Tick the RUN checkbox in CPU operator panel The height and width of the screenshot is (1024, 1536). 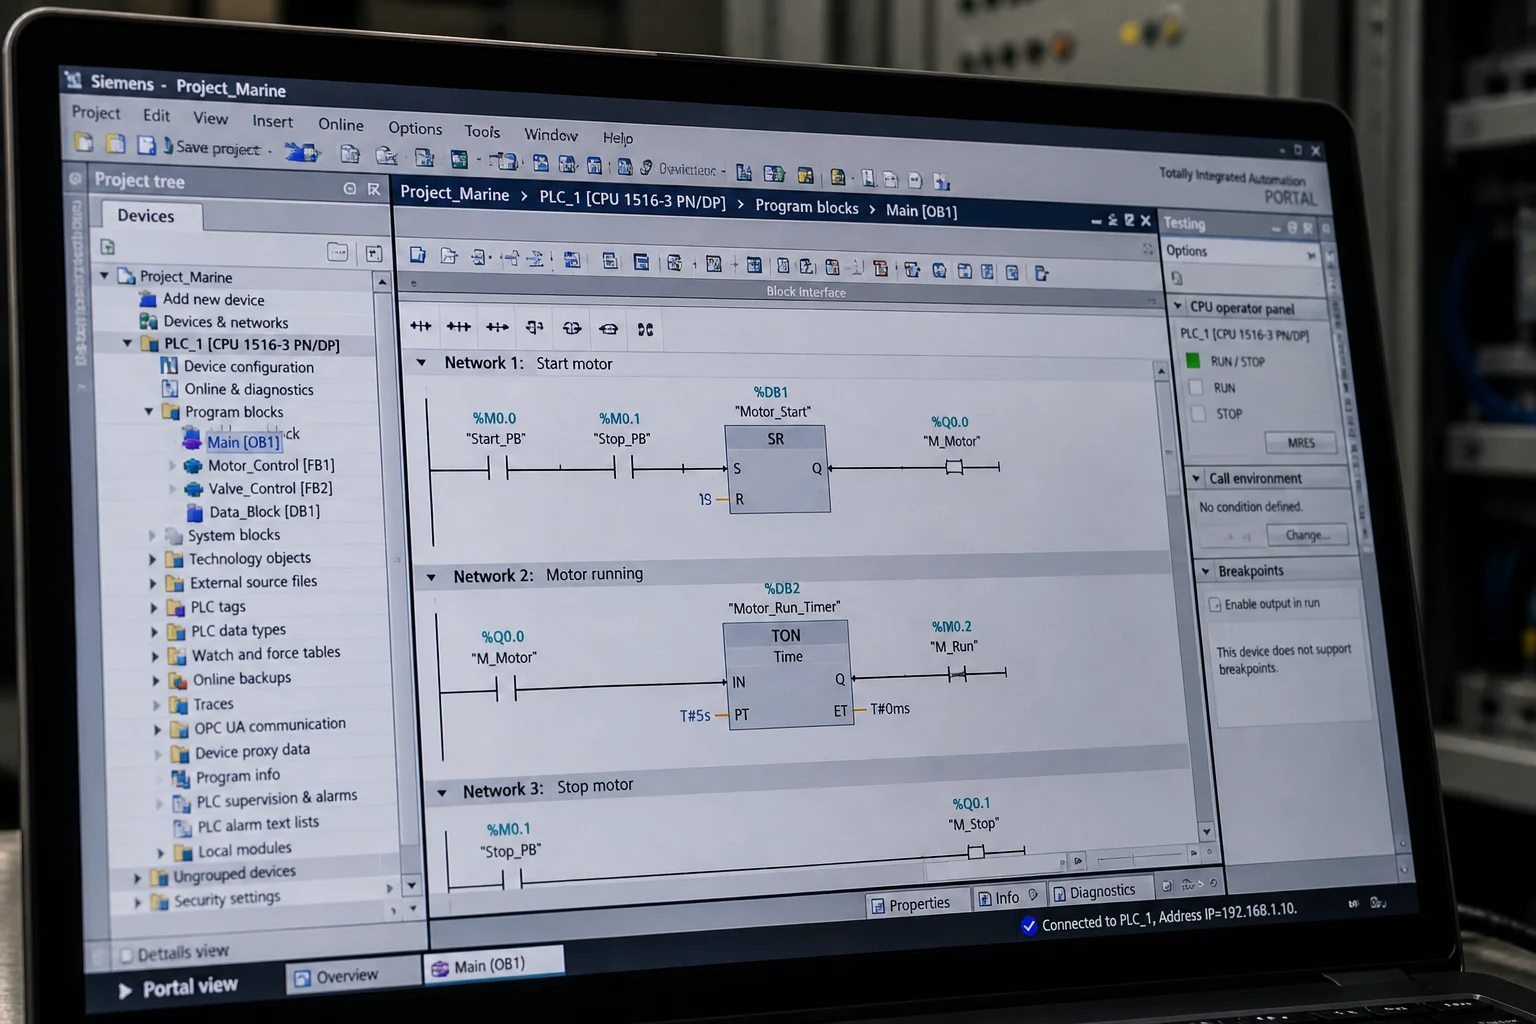[x=1195, y=387]
